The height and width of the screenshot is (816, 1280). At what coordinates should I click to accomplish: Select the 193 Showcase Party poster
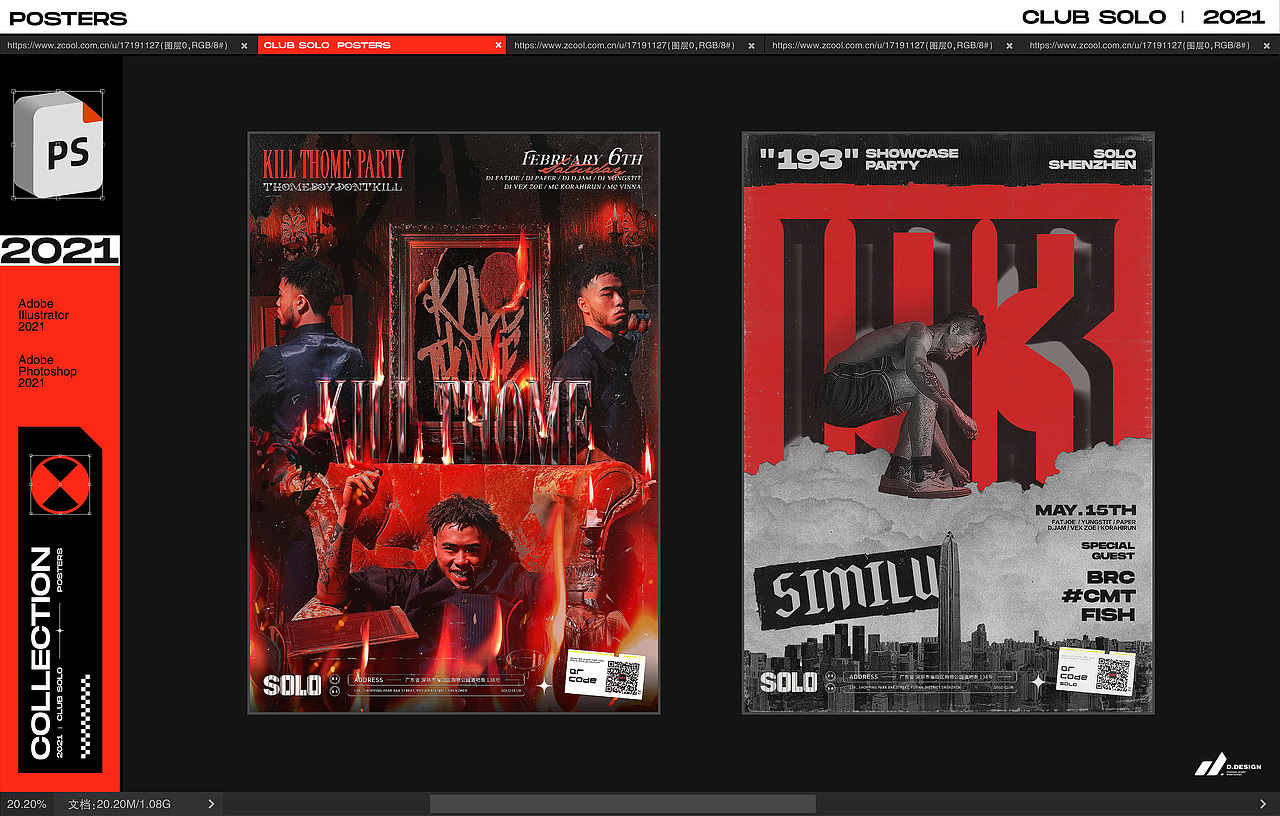pos(948,422)
